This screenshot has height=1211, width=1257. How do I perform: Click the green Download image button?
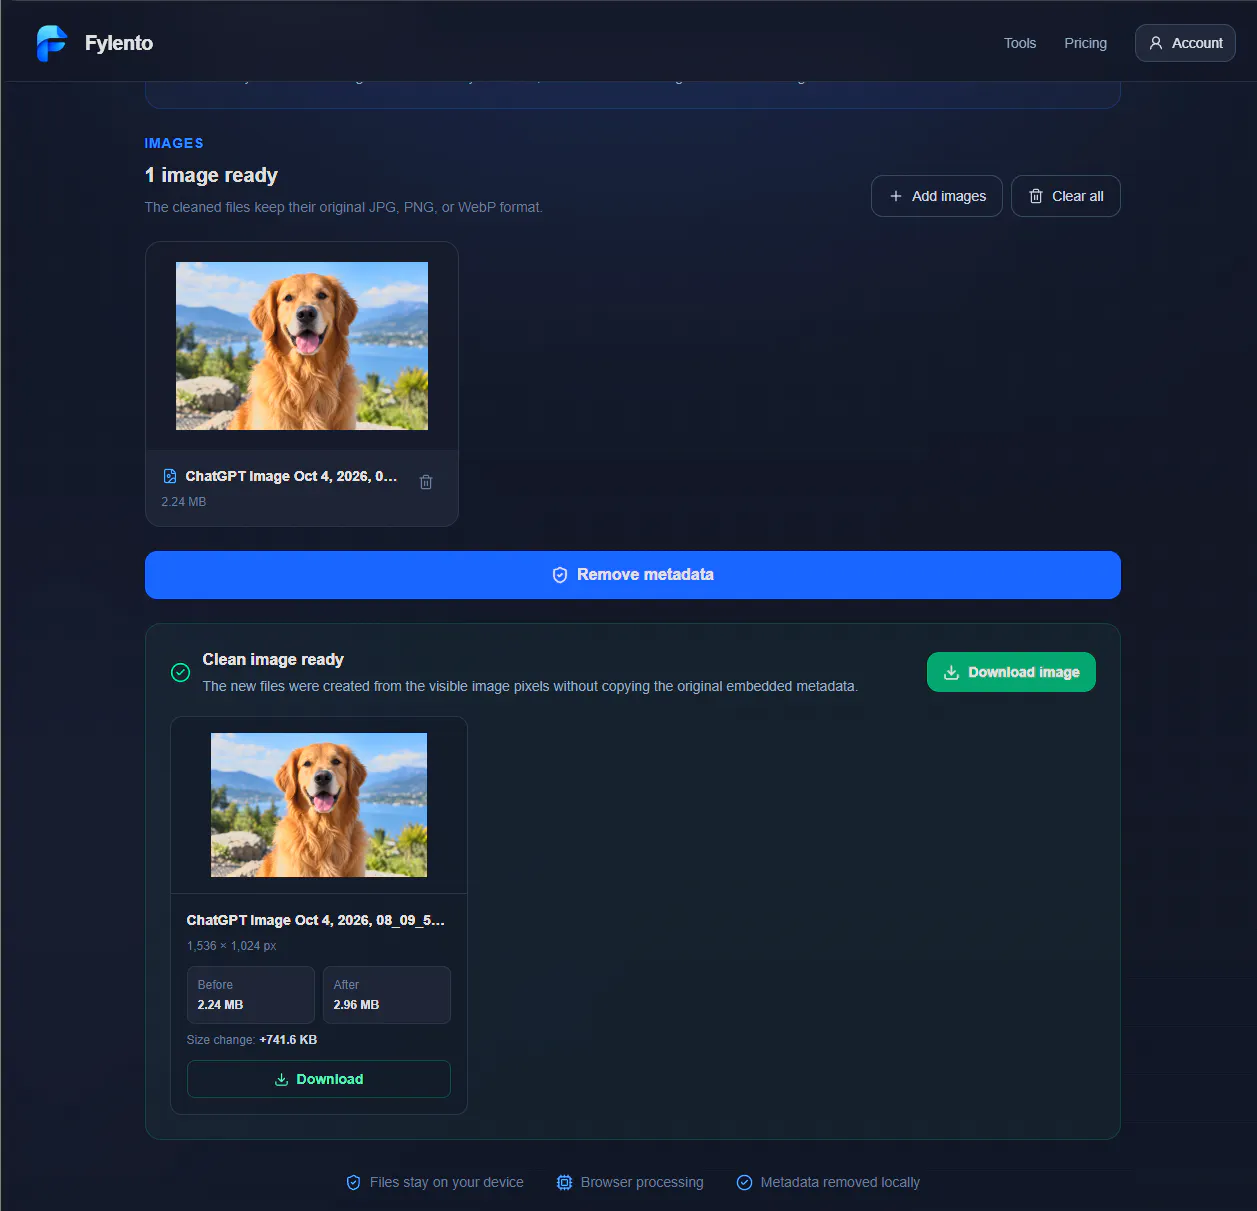tap(1011, 672)
